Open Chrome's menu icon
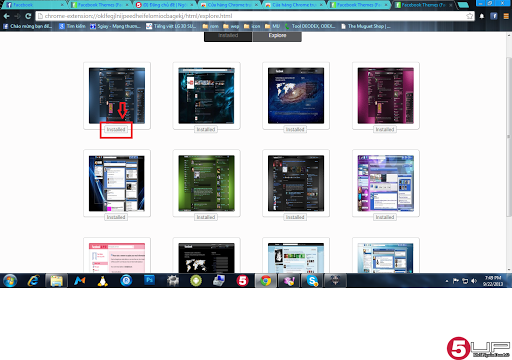The width and height of the screenshot is (512, 360). [x=506, y=16]
